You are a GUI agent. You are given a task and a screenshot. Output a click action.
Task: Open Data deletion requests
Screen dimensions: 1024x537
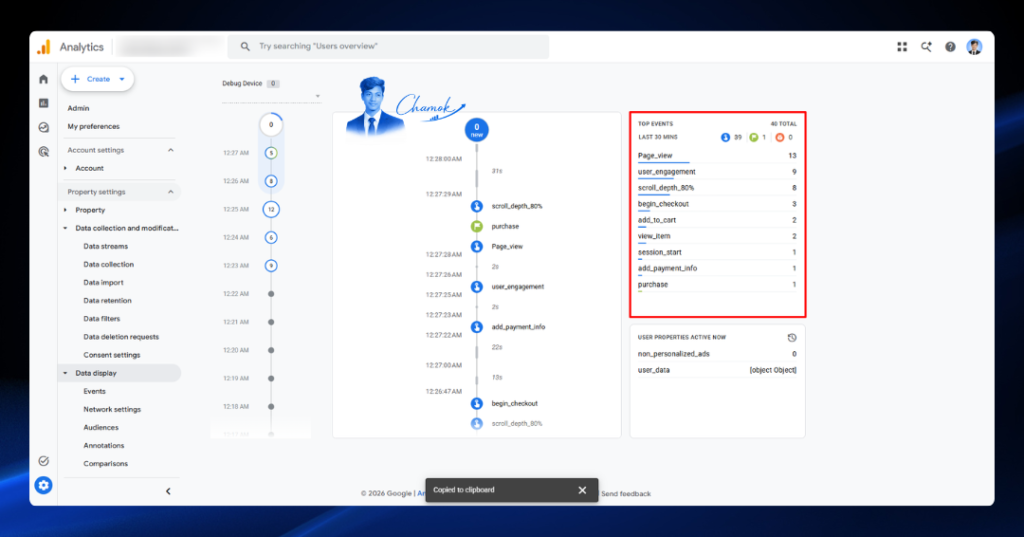tap(121, 337)
